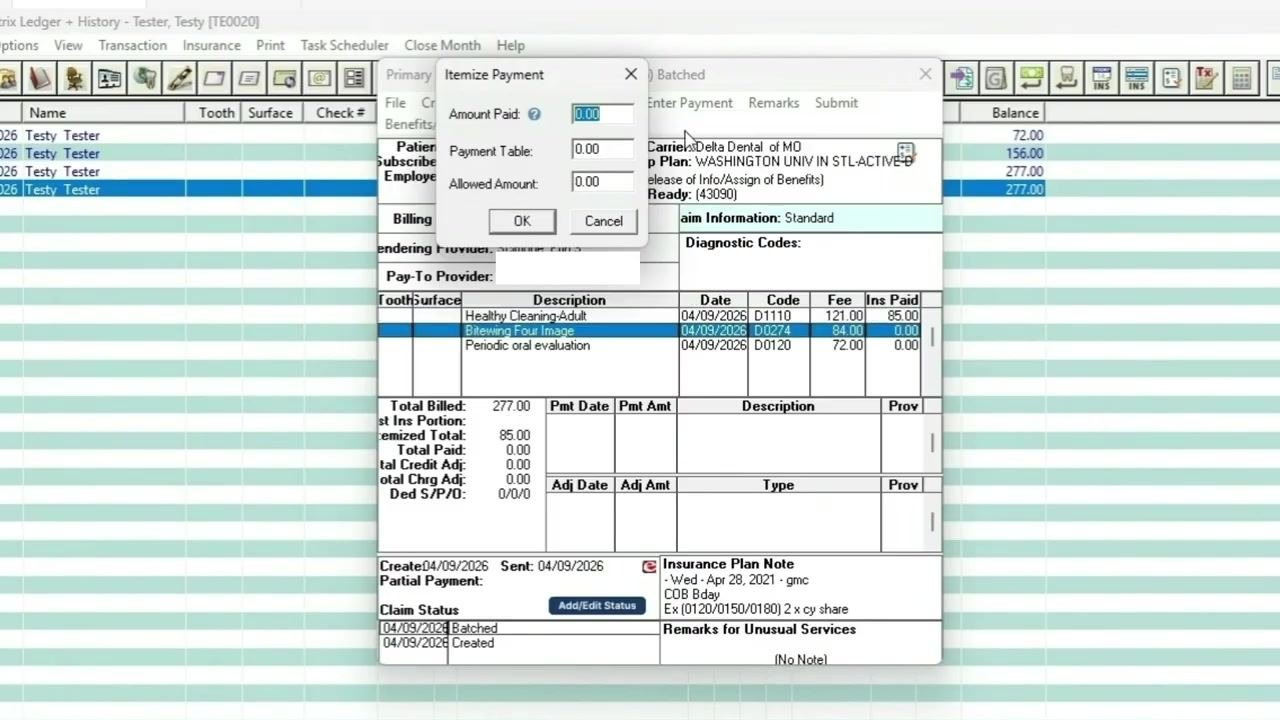The image size is (1280, 720).
Task: Click the 72.00 balance in Ledger
Action: [1027, 135]
